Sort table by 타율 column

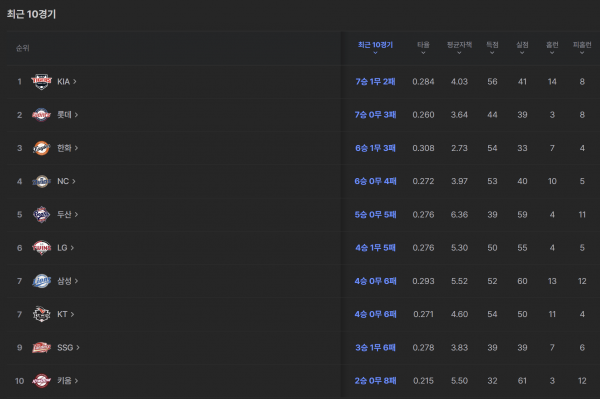pos(423,48)
